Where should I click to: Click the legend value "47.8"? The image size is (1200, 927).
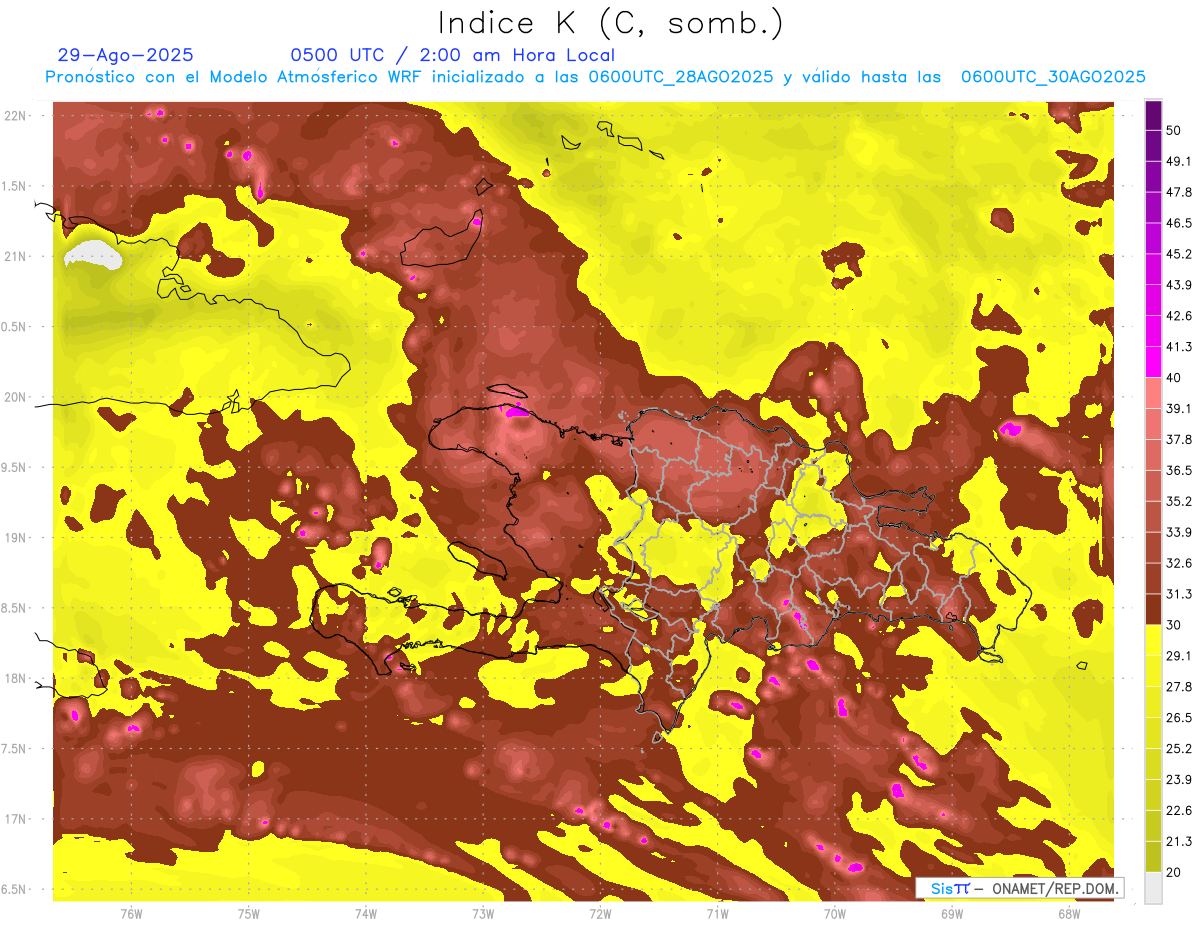coord(1179,192)
